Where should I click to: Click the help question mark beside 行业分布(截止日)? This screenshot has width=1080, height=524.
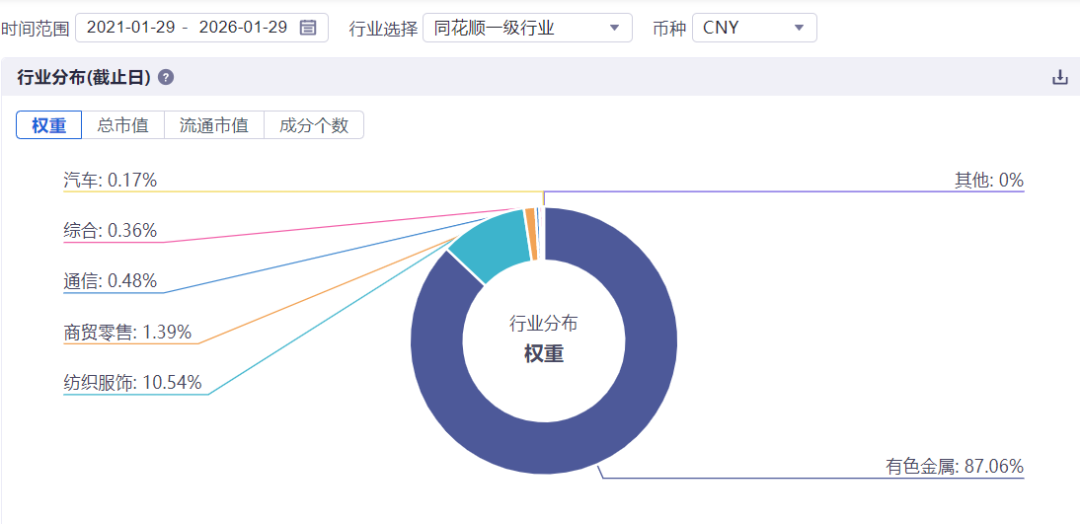pos(165,78)
